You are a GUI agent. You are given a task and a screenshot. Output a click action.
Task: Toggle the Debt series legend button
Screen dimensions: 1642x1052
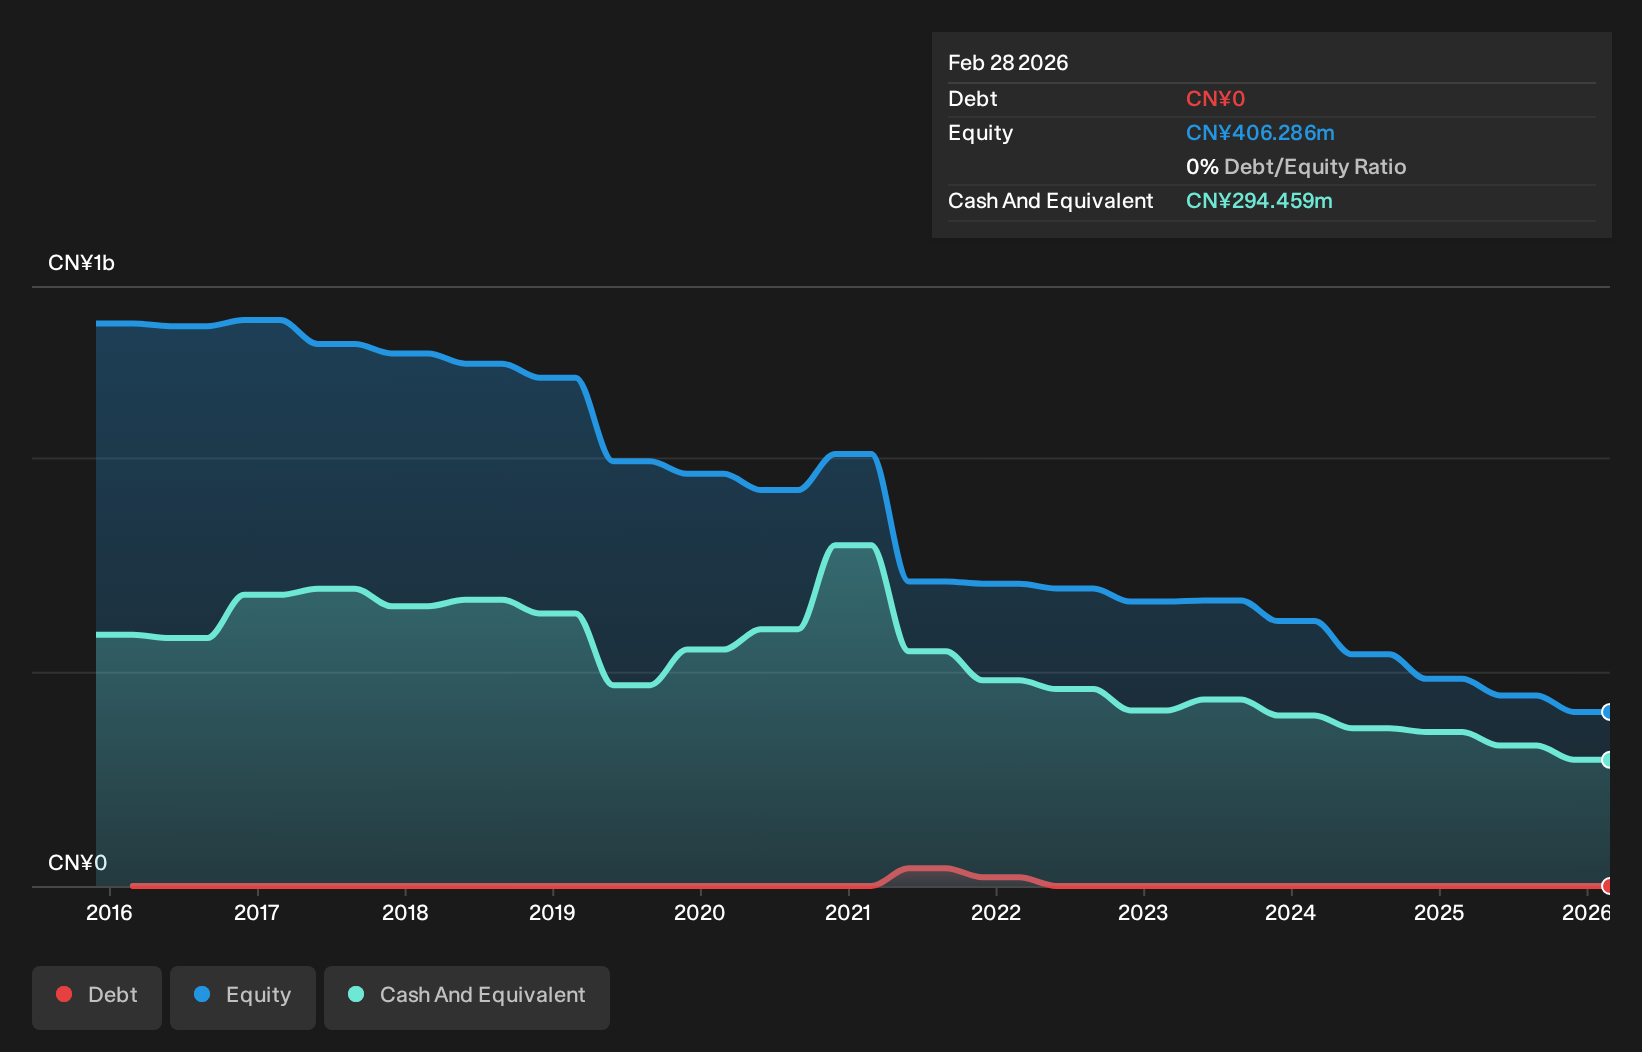coord(97,997)
